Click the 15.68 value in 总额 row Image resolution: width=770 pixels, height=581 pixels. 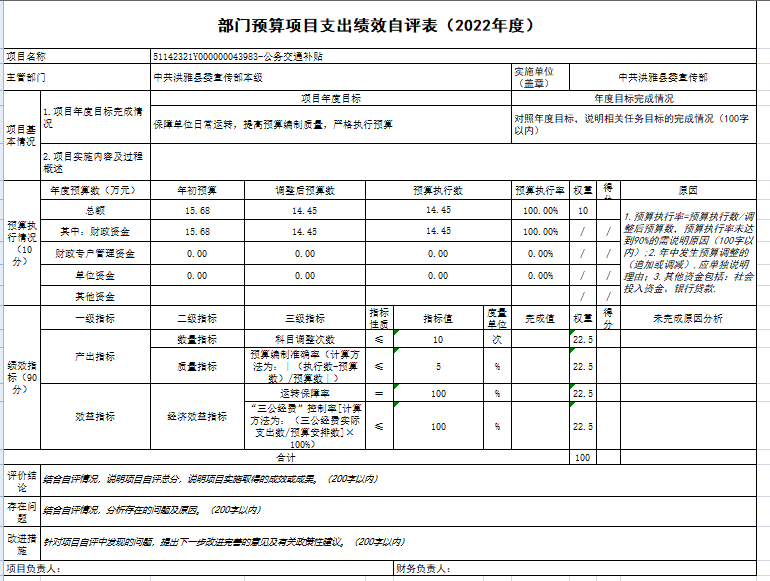click(197, 210)
